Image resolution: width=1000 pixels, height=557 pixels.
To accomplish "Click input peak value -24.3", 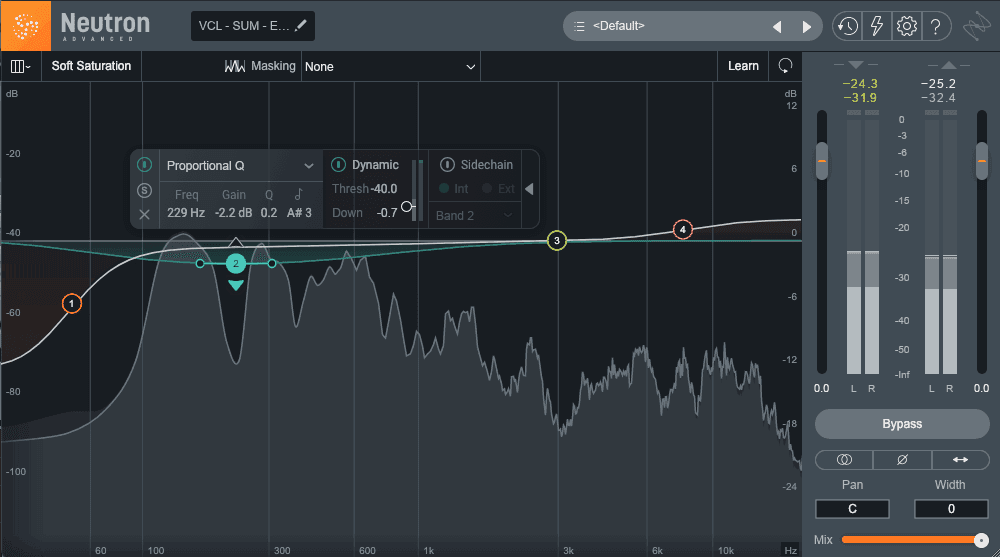I will pyautogui.click(x=860, y=84).
